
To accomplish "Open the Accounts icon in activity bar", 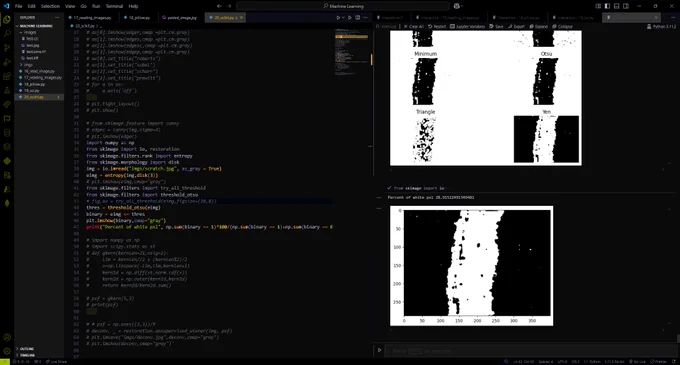I will tap(7, 337).
